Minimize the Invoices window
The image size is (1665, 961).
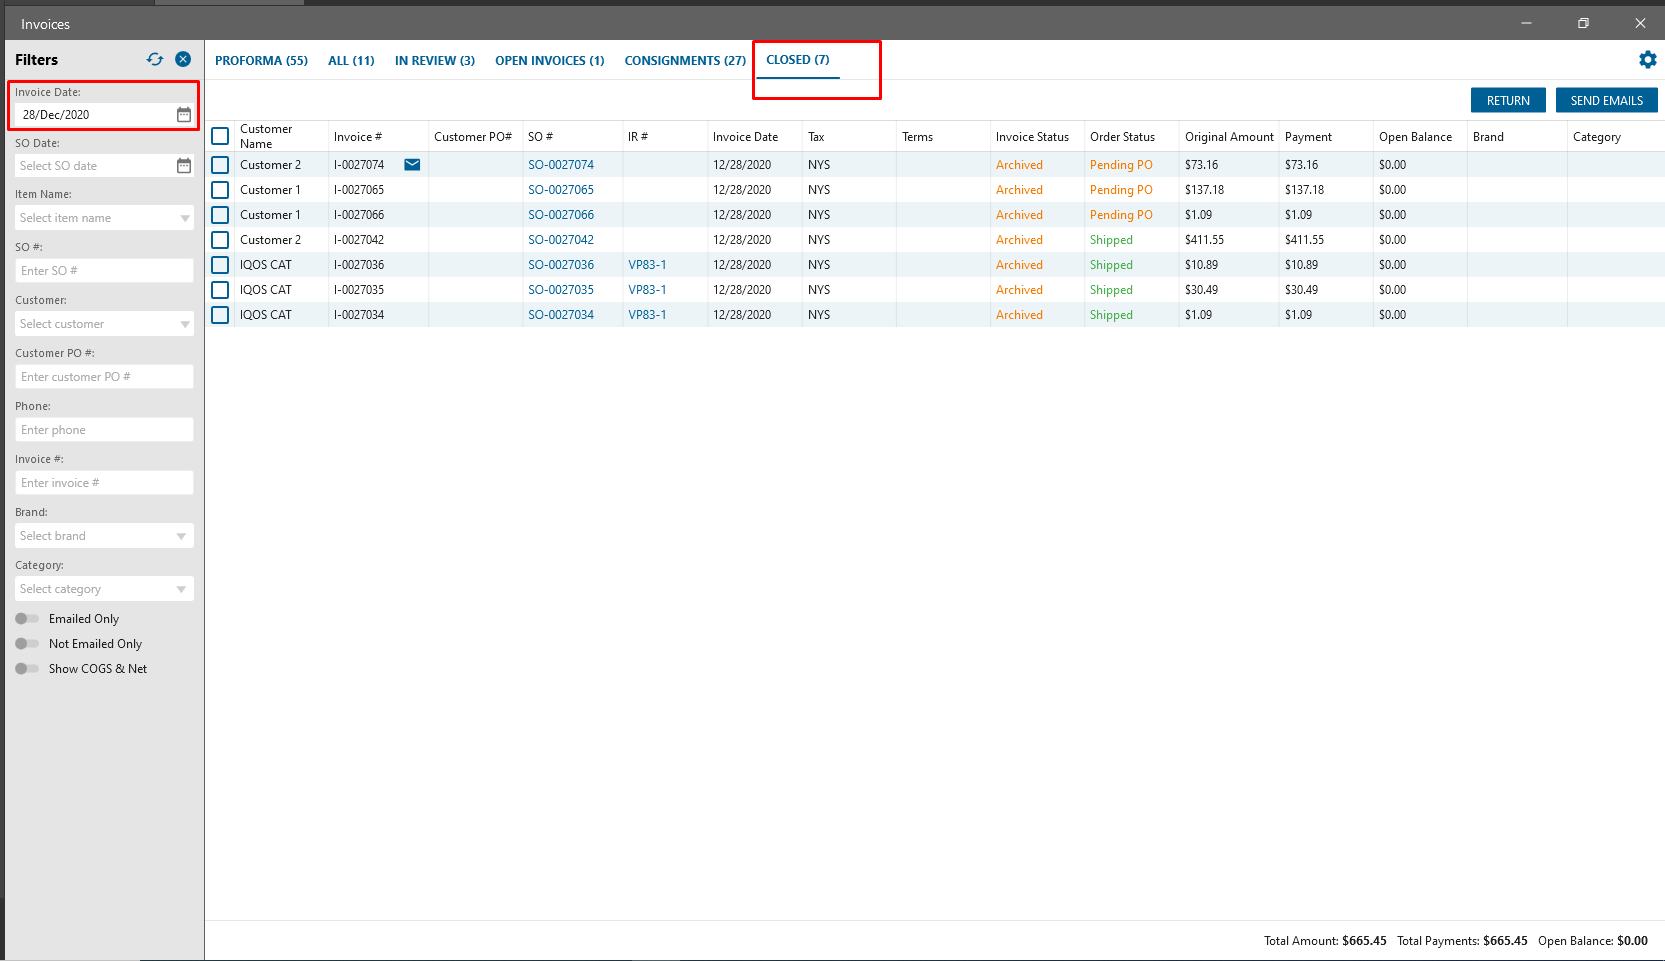click(1526, 23)
